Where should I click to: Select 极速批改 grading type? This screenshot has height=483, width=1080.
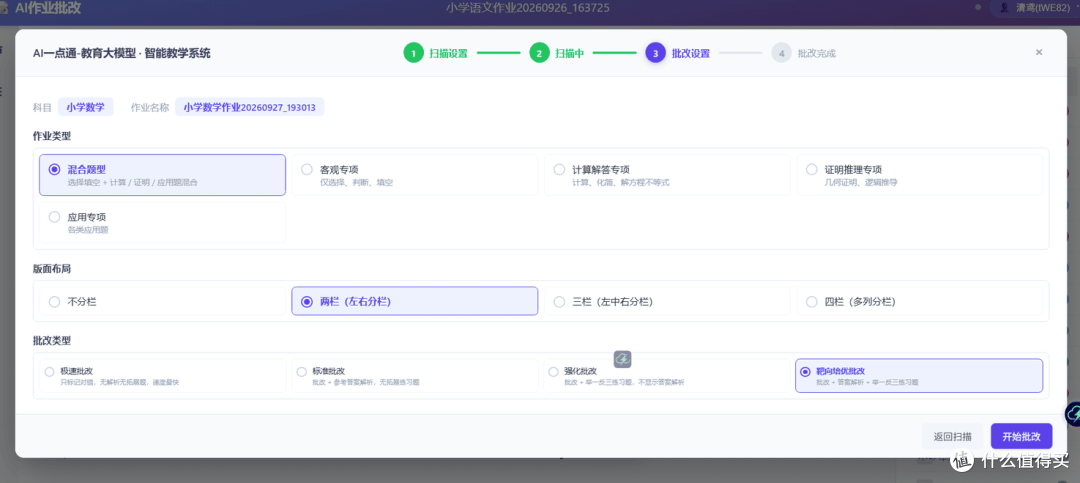(x=162, y=376)
